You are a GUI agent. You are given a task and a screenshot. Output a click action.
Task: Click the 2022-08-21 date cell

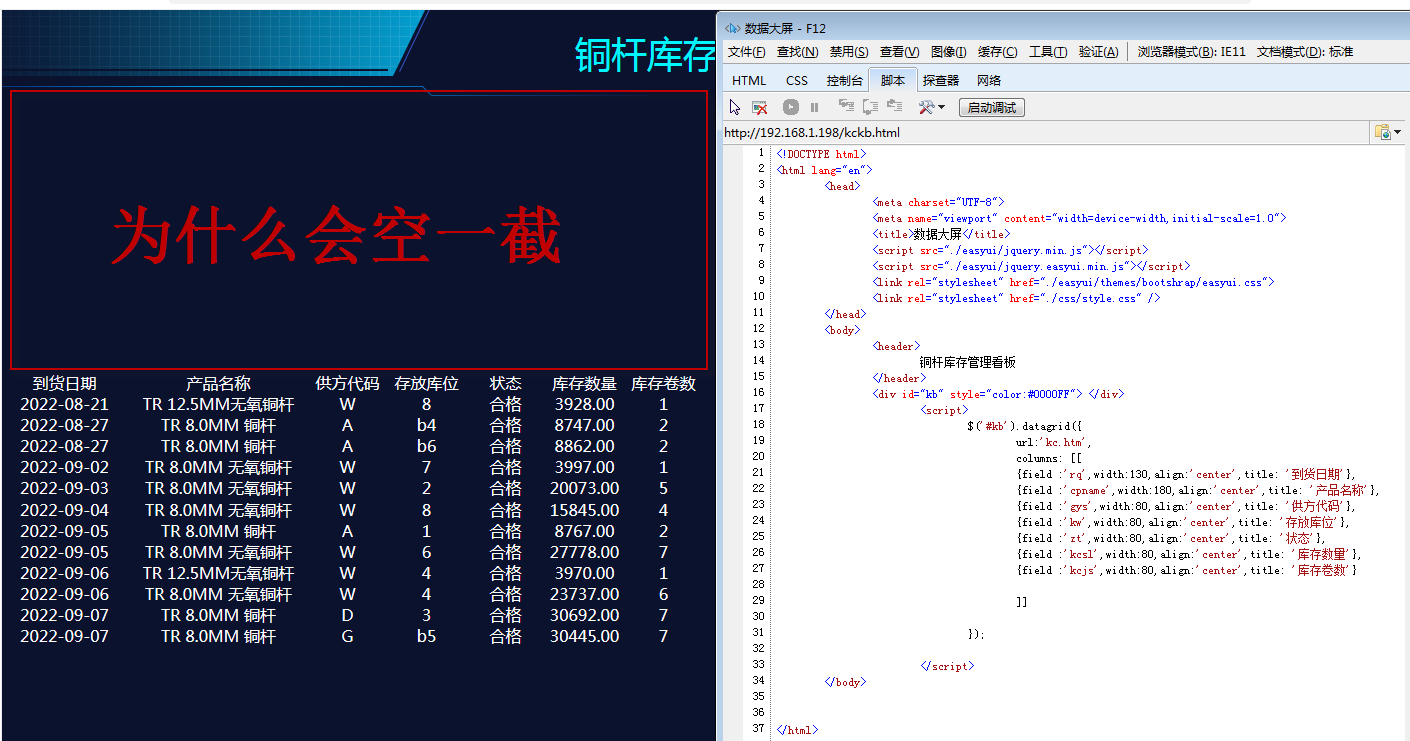[65, 404]
